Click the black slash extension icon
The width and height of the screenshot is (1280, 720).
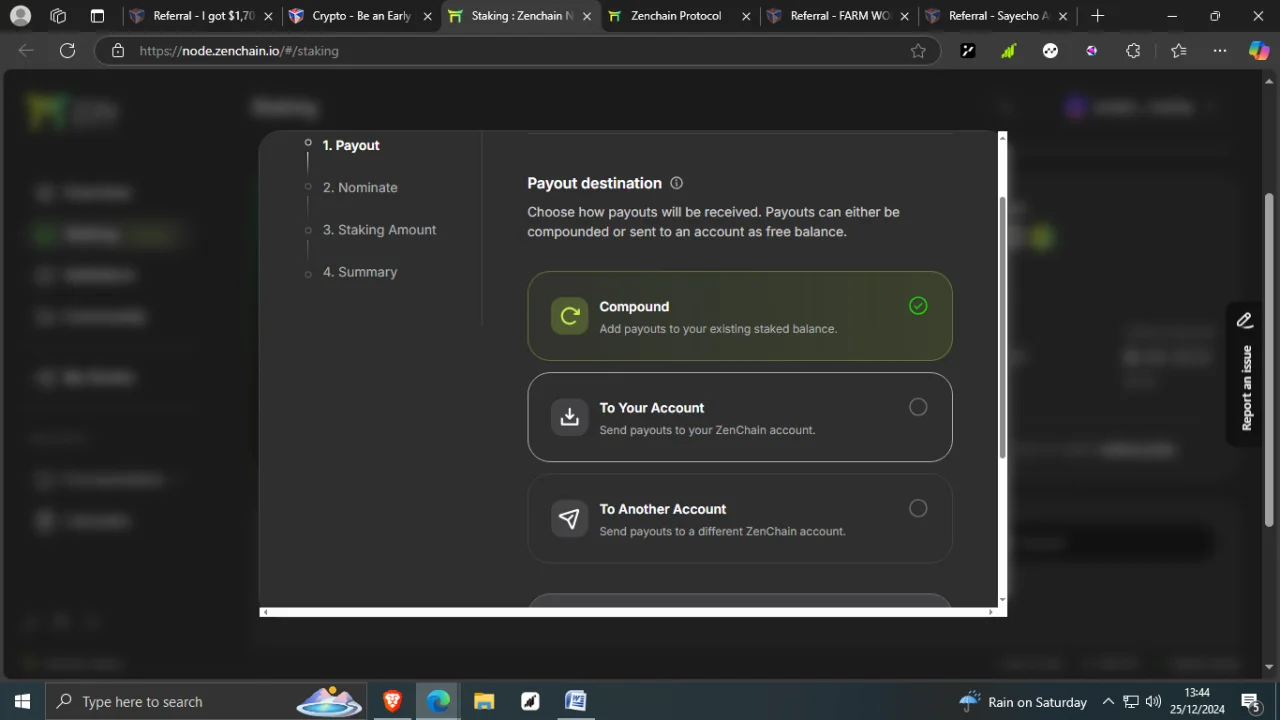coord(968,51)
